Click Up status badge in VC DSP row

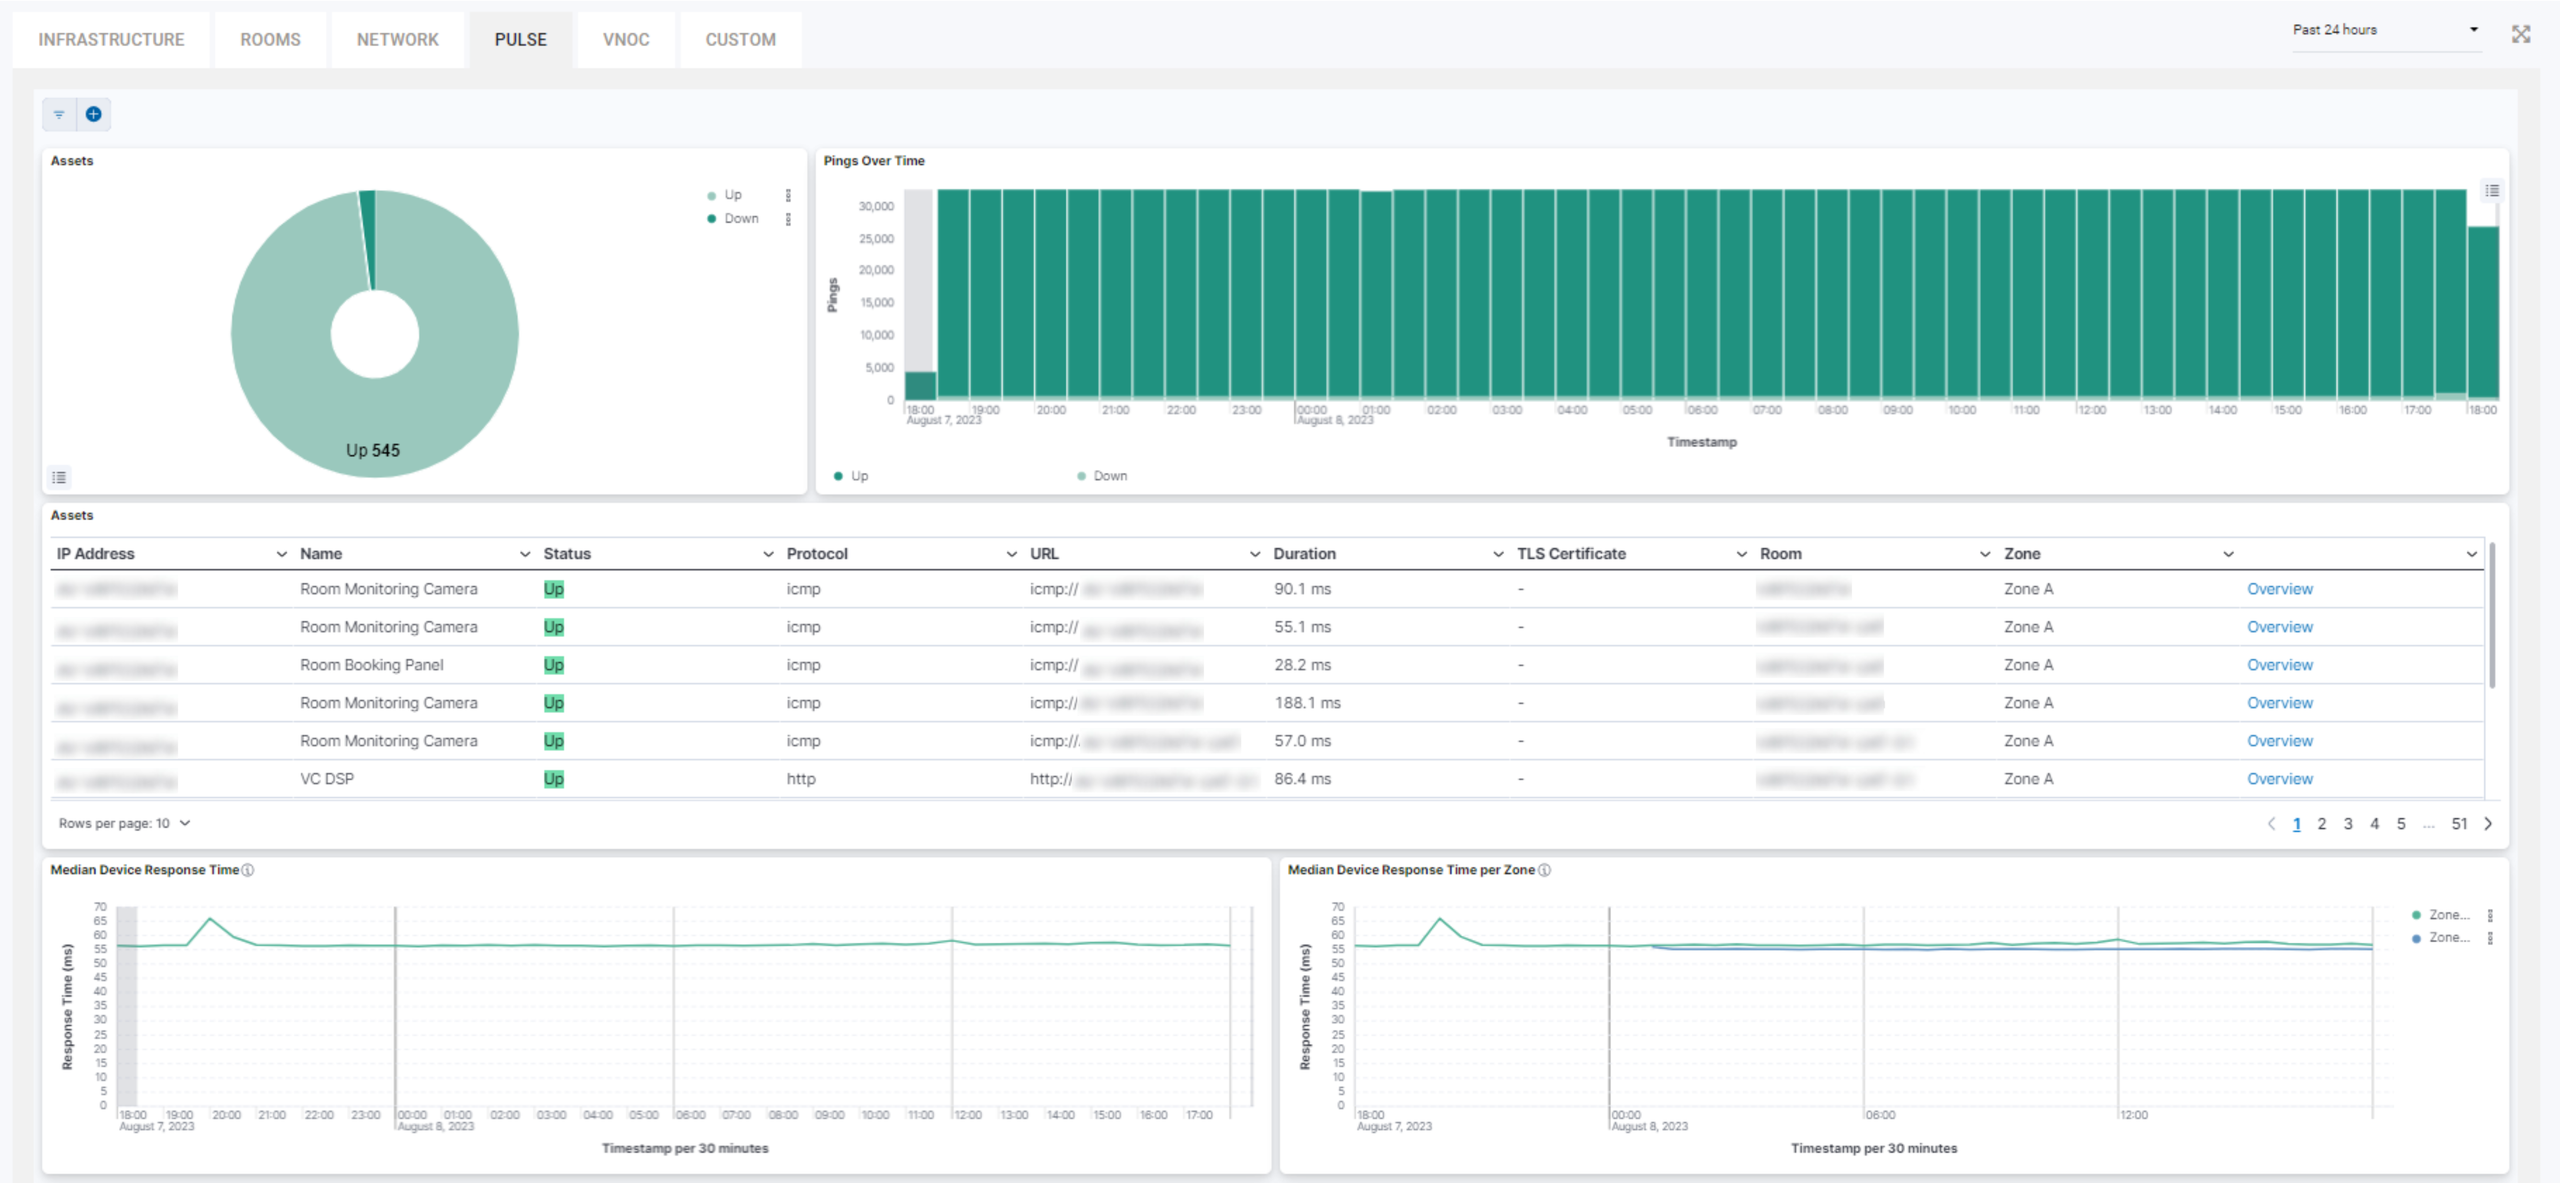coord(554,779)
